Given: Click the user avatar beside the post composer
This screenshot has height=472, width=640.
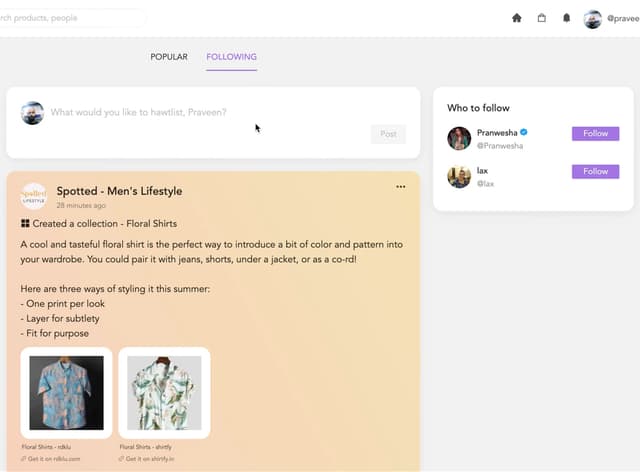Looking at the screenshot, I should pos(33,112).
